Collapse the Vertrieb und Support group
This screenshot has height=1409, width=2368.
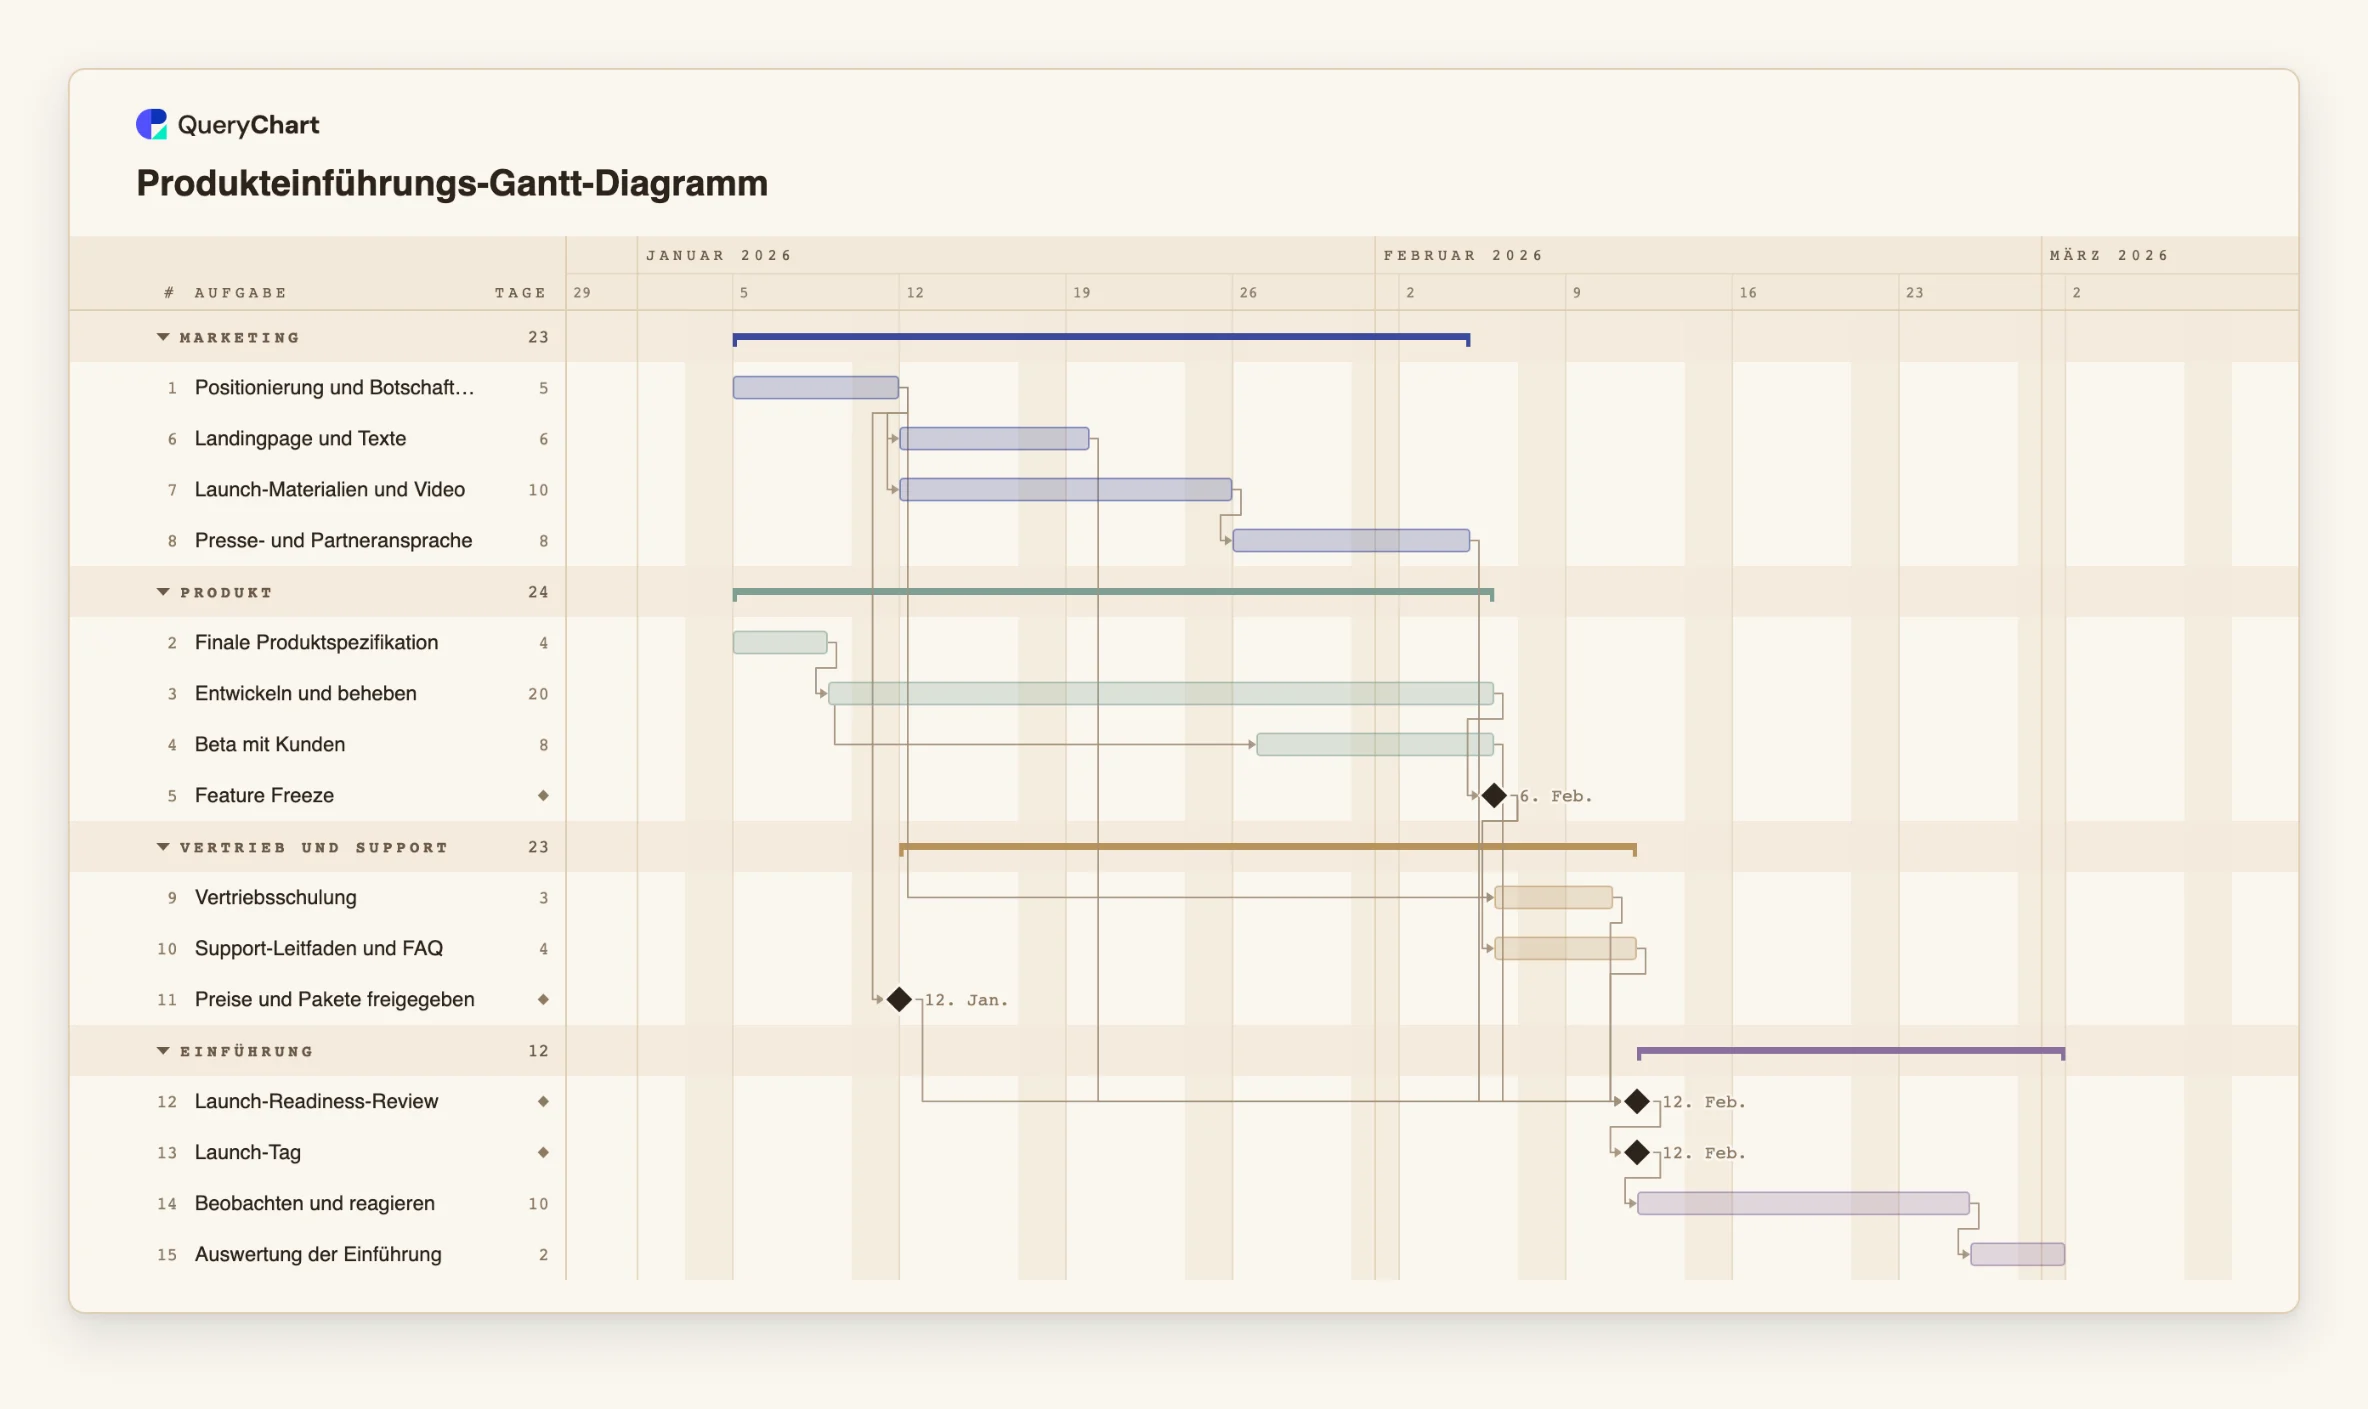(x=163, y=847)
